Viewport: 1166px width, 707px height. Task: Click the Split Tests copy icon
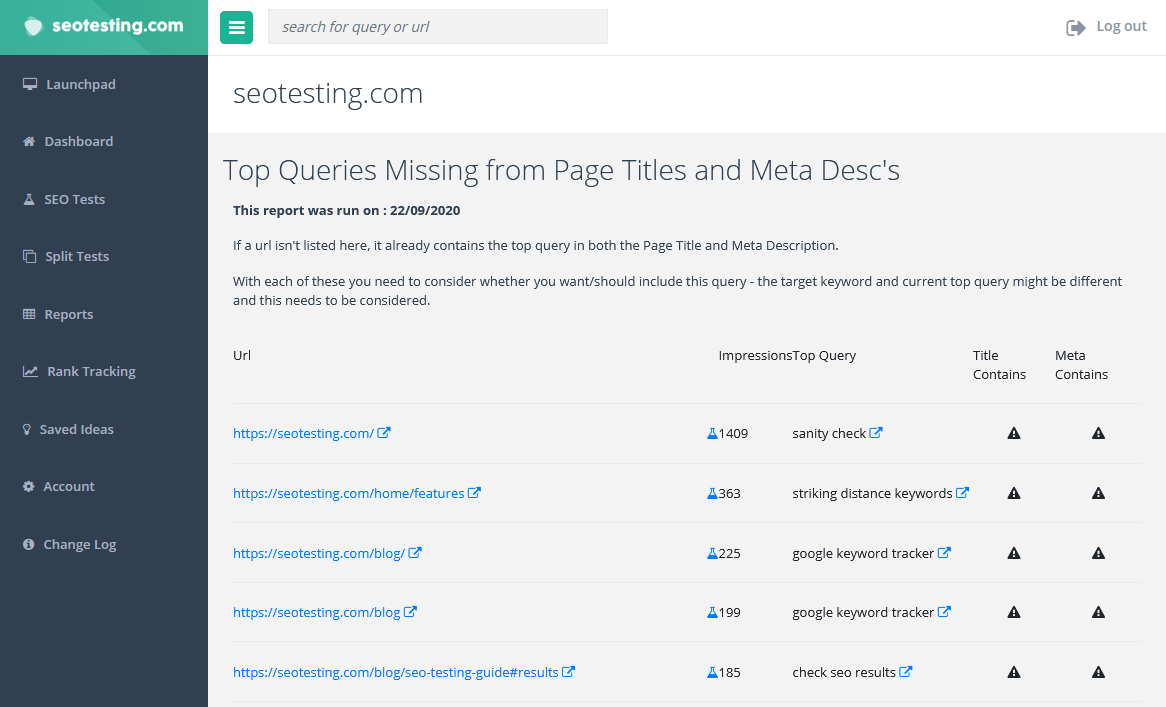coord(30,256)
